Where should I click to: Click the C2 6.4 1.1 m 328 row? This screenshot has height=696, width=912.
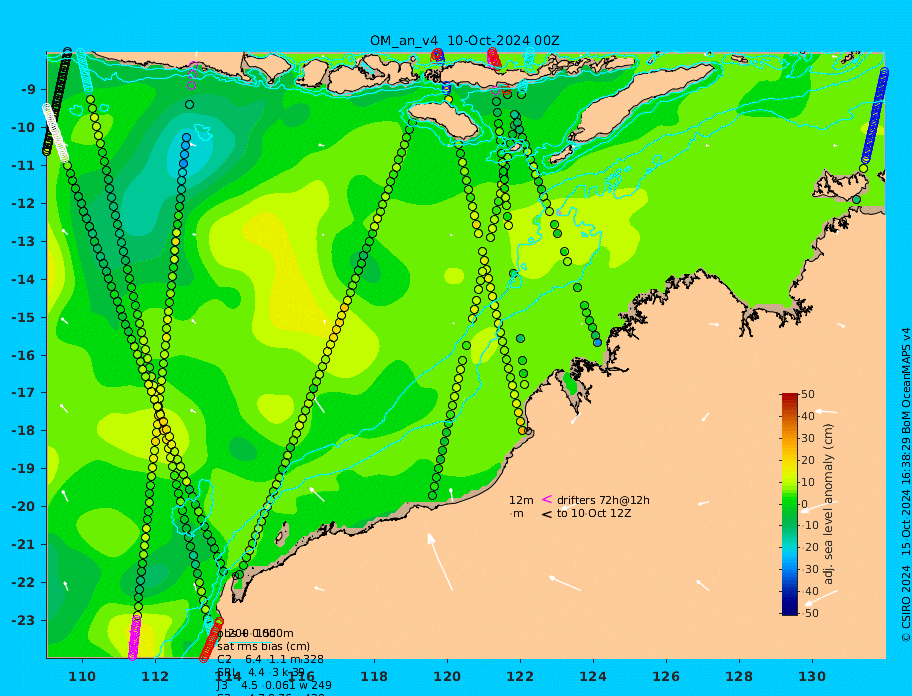[270, 659]
